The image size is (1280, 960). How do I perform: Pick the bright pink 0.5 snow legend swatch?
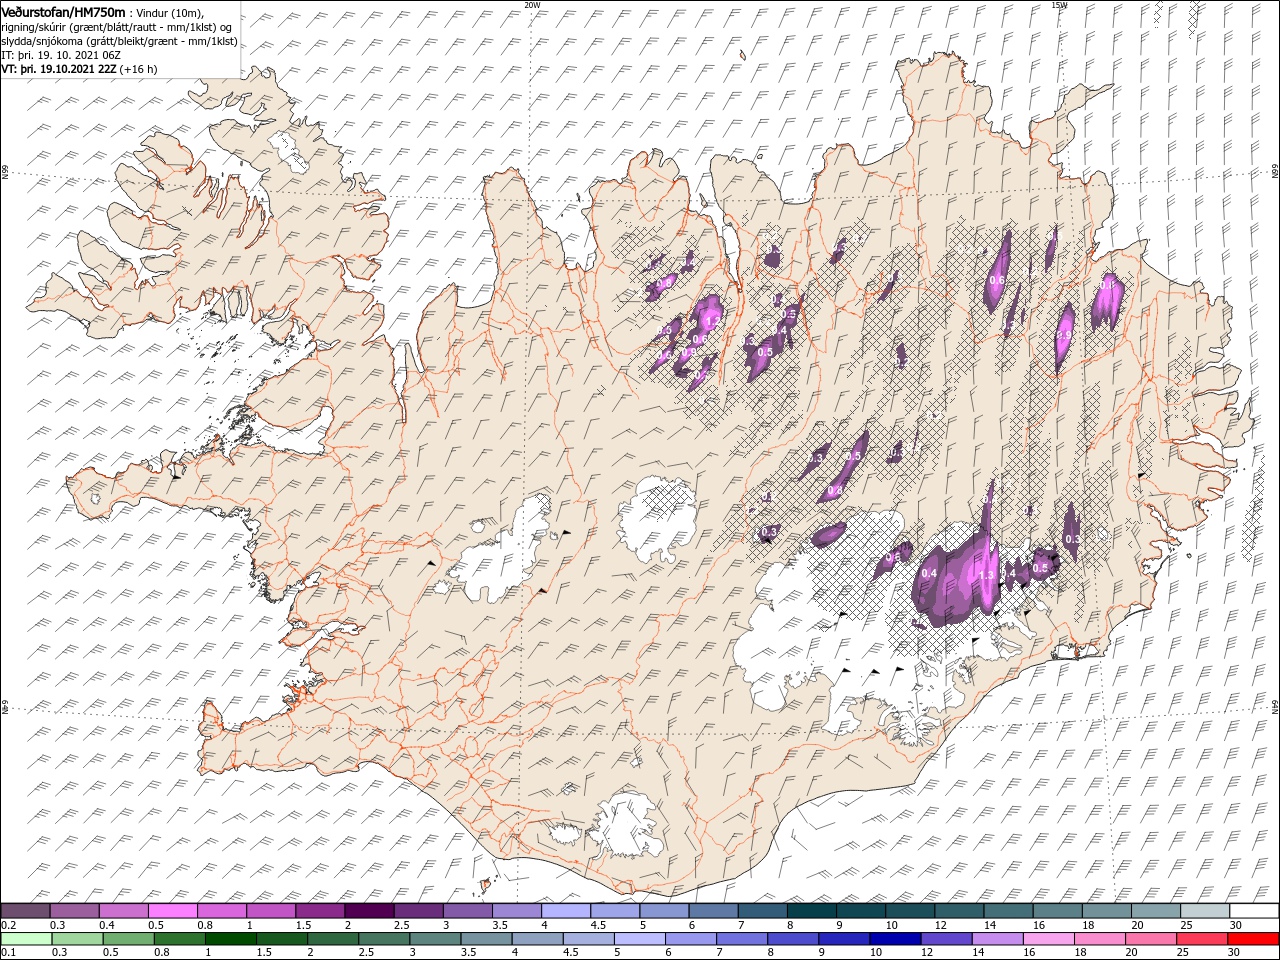click(x=172, y=911)
